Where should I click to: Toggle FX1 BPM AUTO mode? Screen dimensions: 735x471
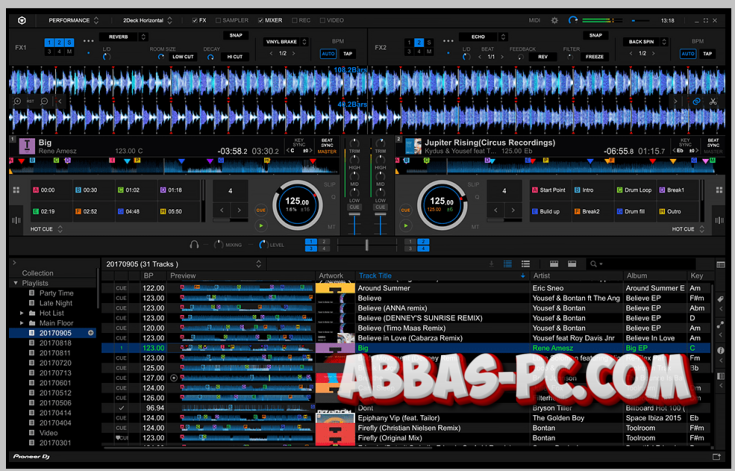tap(328, 54)
